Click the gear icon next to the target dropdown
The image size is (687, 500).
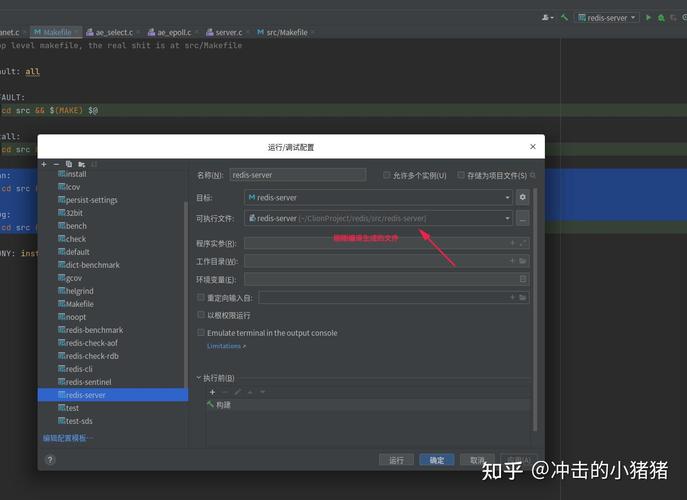click(x=522, y=197)
